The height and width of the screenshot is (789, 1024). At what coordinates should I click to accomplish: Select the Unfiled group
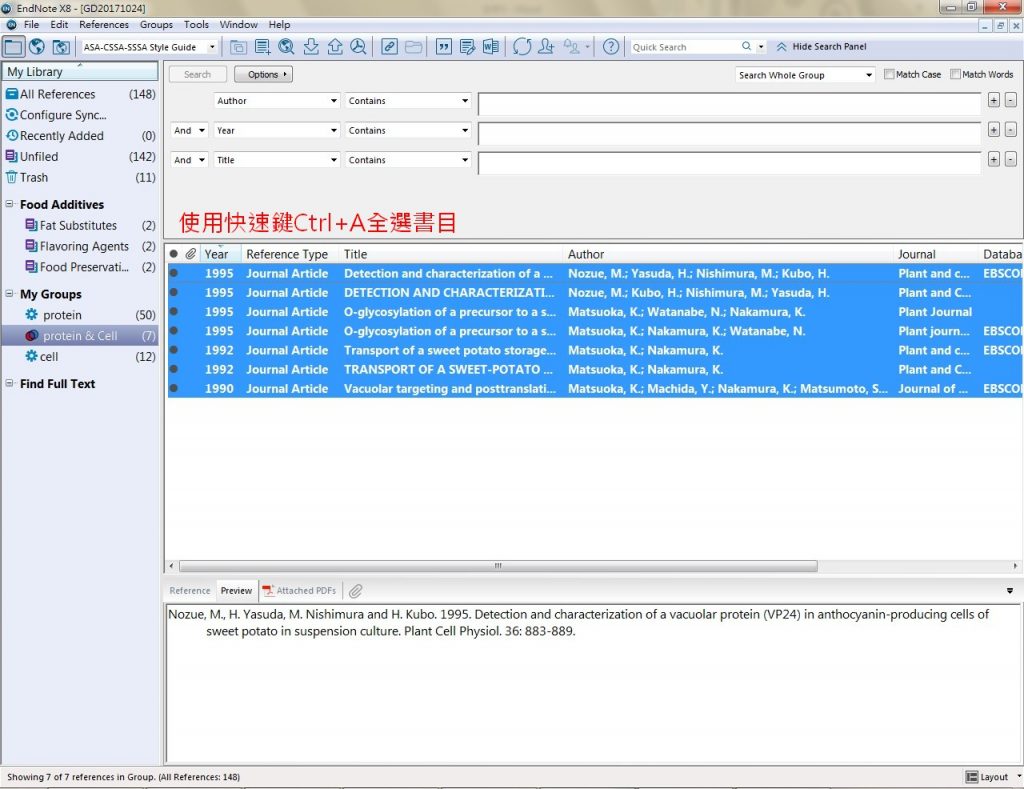point(80,157)
